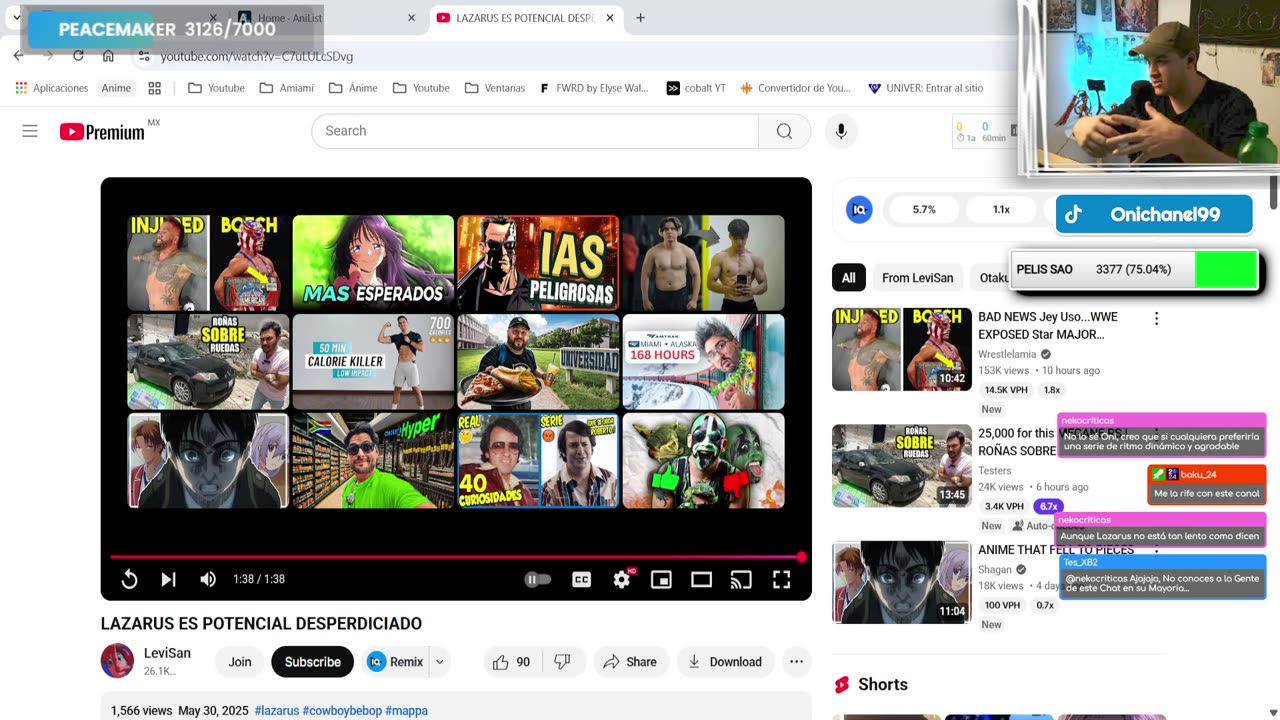
Task: Open Convertidor de You... bookmark
Action: pyautogui.click(x=795, y=88)
